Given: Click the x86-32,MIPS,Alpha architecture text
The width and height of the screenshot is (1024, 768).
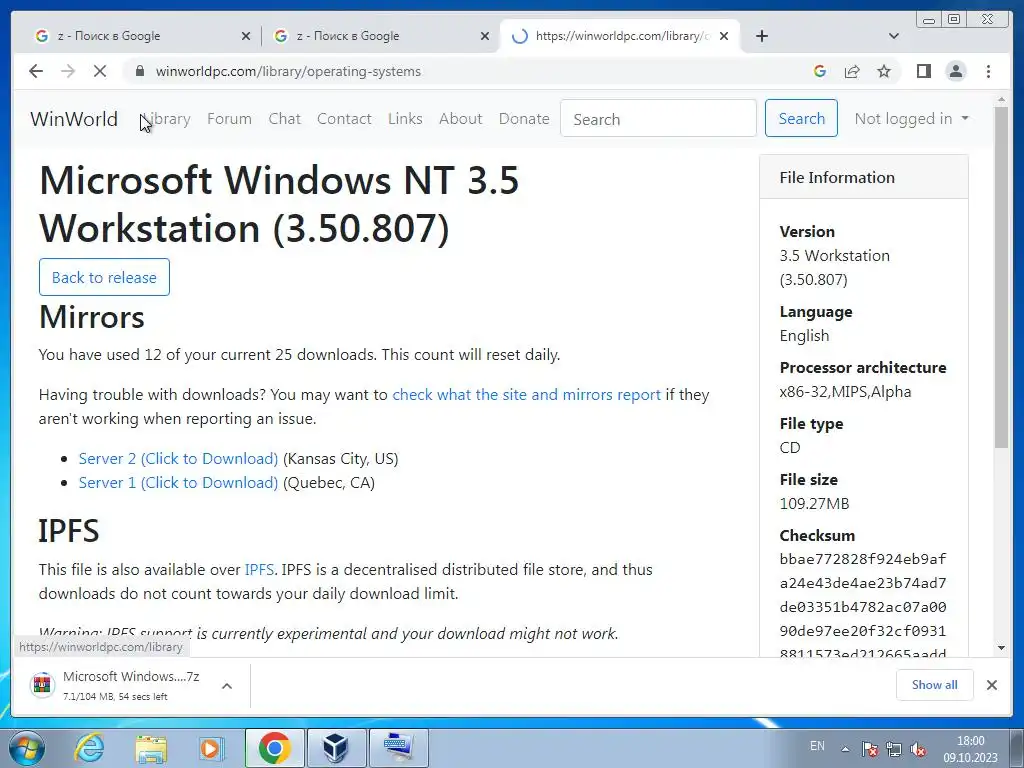Looking at the screenshot, I should point(845,392).
